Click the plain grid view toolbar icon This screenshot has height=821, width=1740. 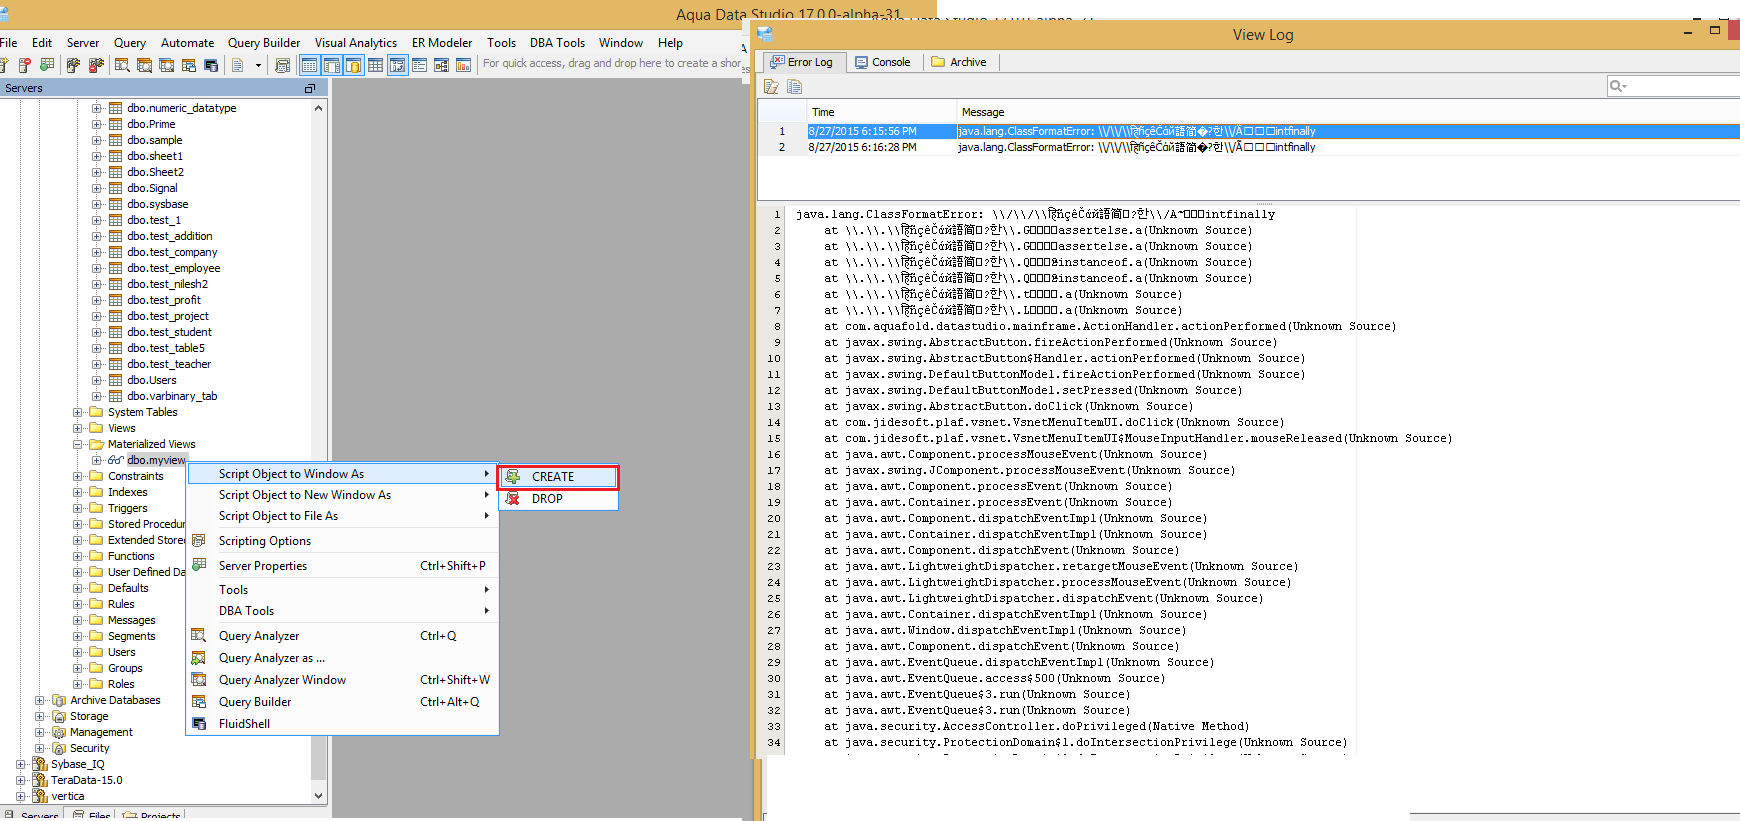(375, 65)
